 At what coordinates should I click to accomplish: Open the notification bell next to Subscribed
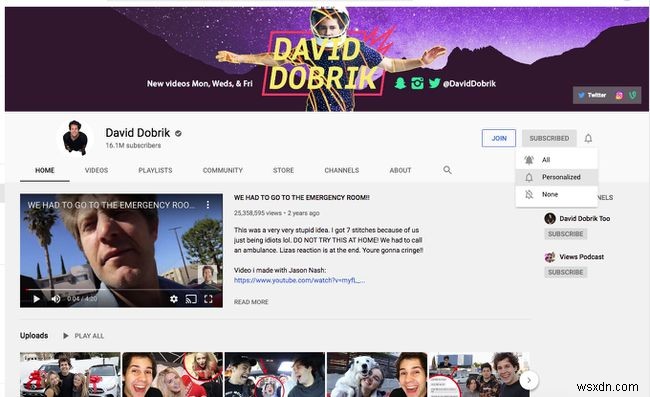588,138
